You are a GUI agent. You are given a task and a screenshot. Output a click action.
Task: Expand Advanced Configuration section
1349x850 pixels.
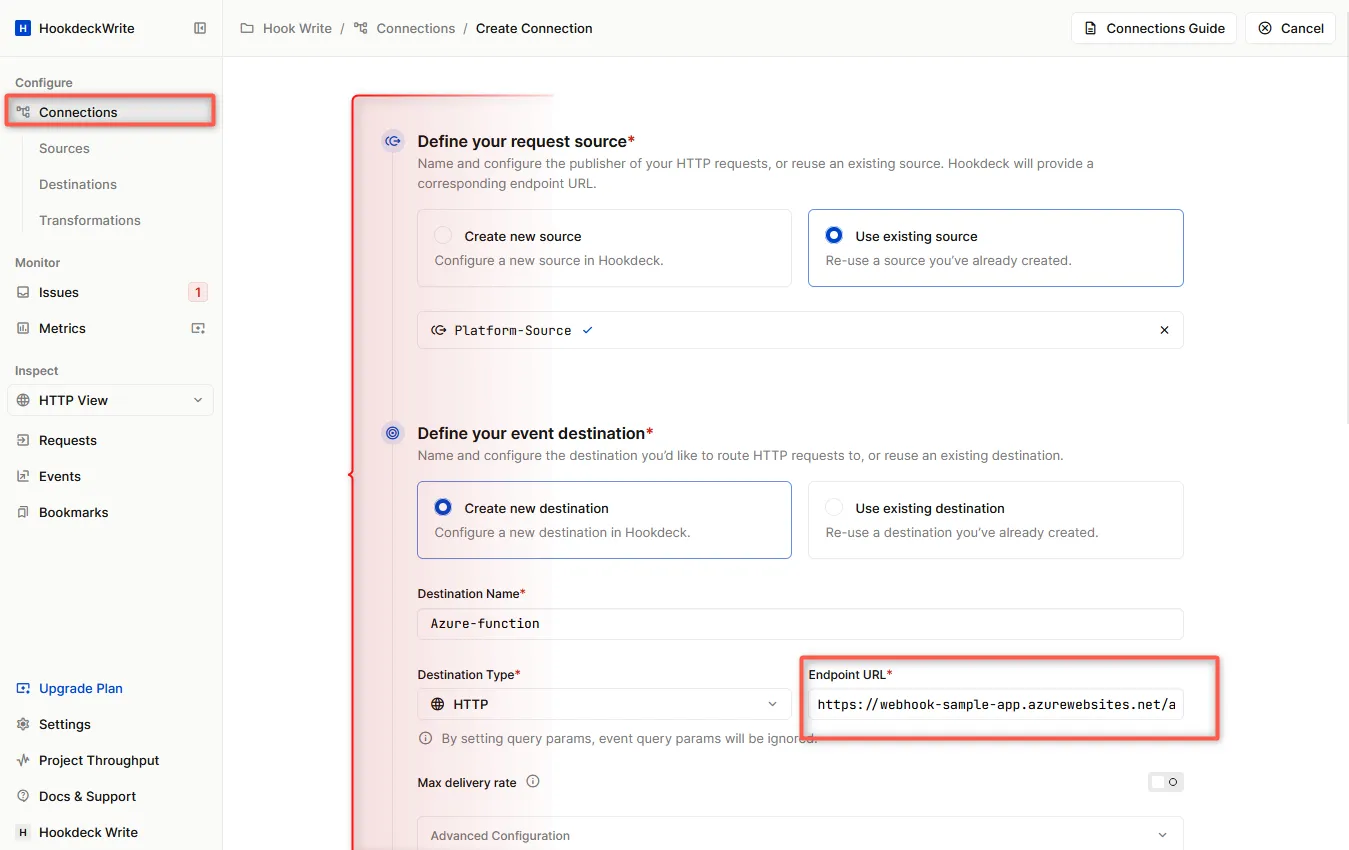pos(800,835)
